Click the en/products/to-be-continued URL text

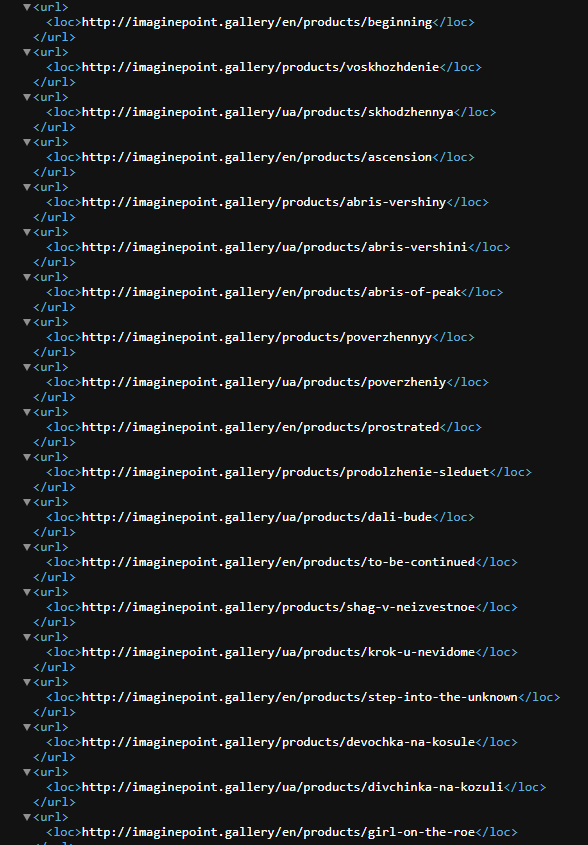[278, 562]
